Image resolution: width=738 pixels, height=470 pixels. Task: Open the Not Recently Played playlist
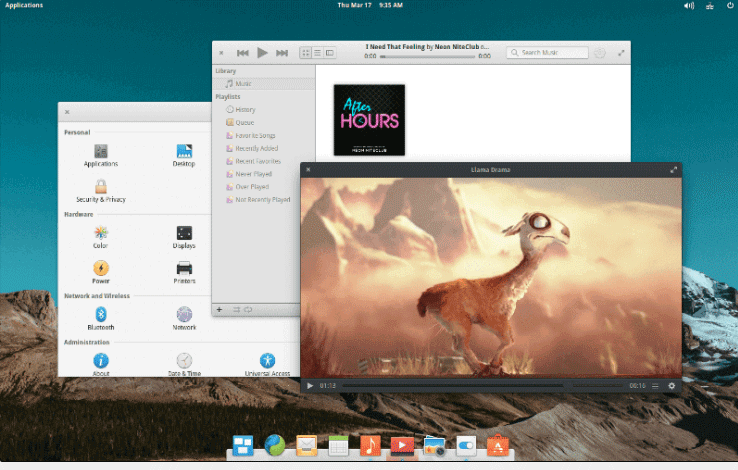(x=257, y=200)
